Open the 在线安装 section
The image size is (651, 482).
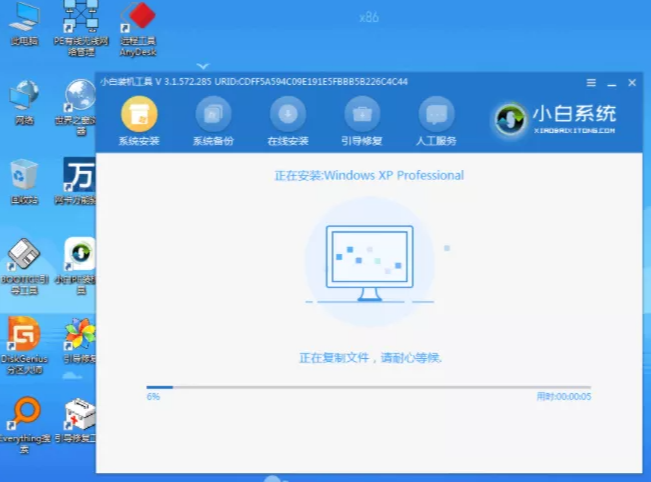point(288,121)
